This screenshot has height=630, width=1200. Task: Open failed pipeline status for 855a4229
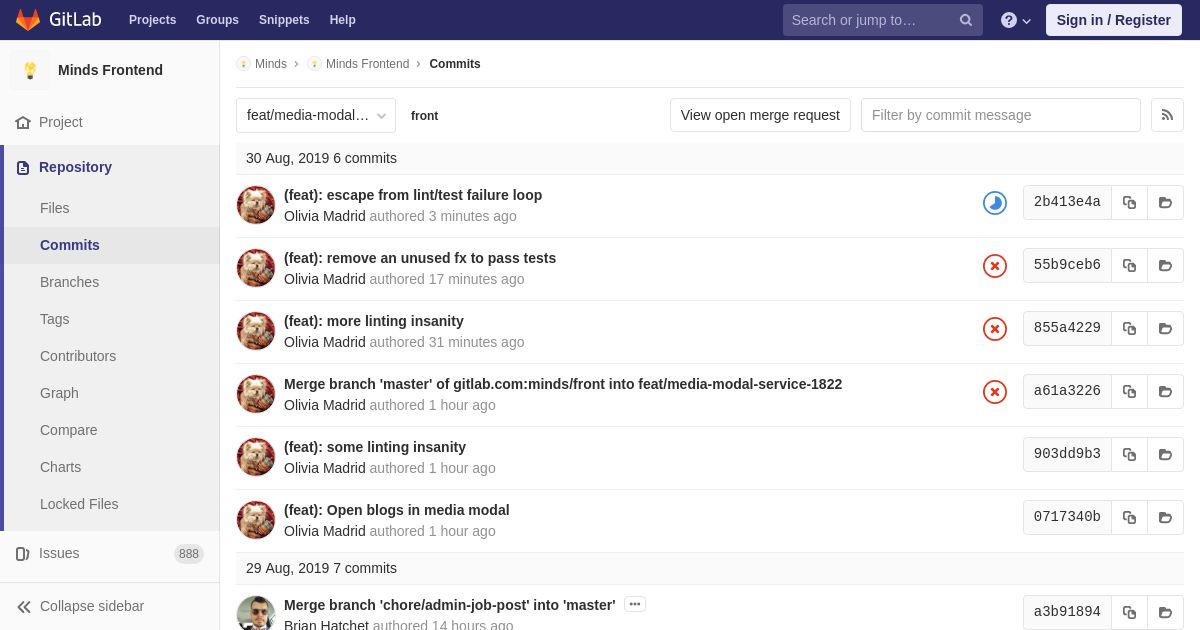coord(995,329)
